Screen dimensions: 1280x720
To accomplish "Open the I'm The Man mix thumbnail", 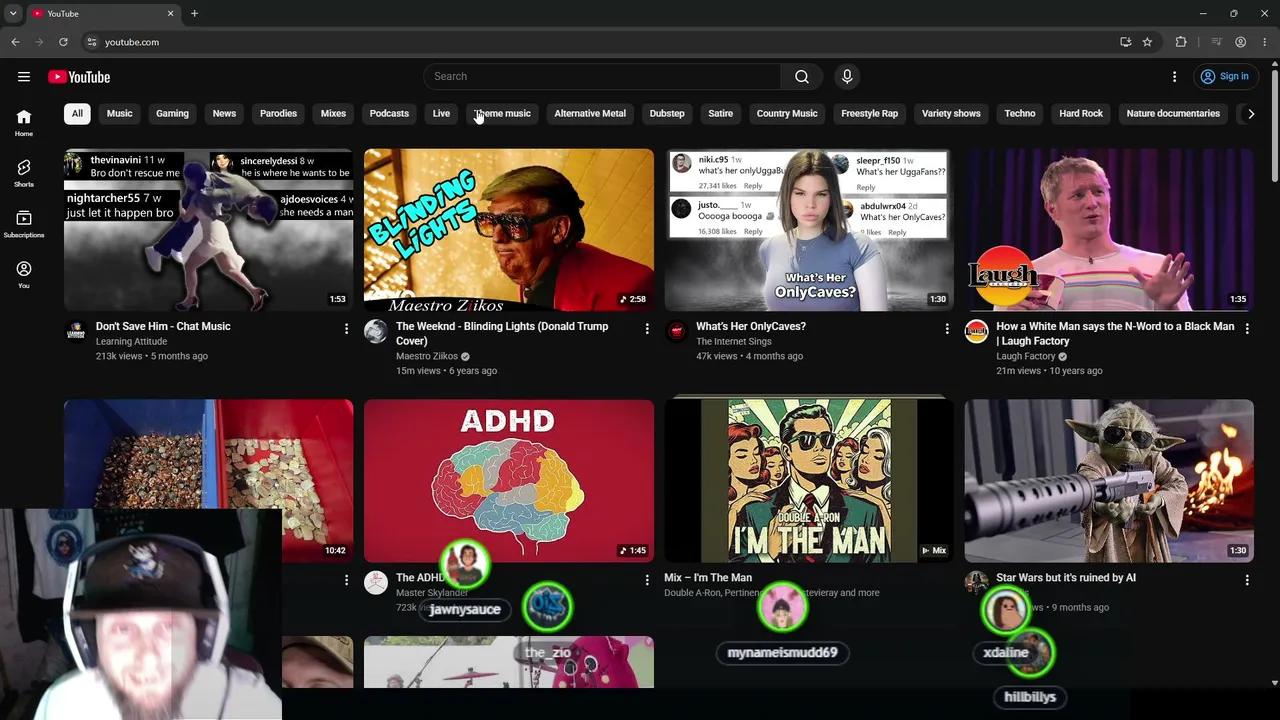I will point(809,481).
